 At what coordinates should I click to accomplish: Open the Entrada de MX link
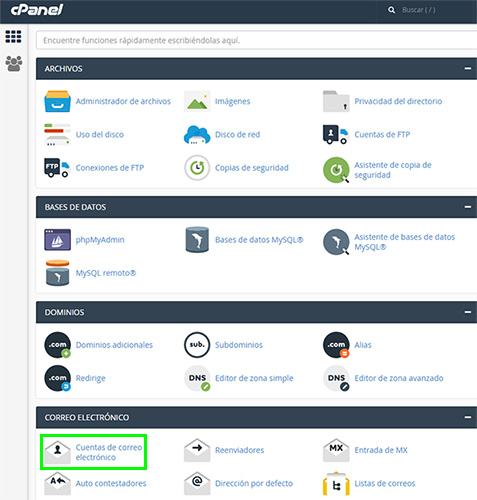point(381,450)
